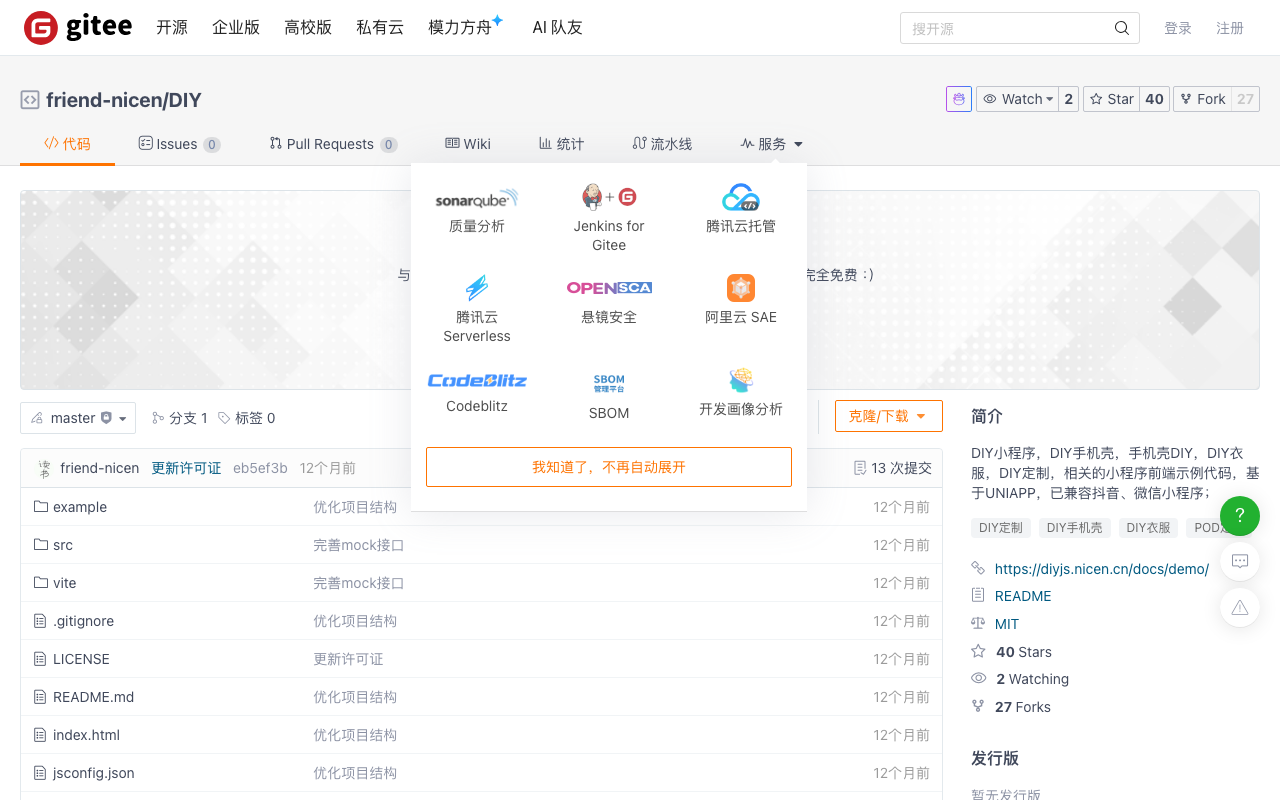
Task: Open the green help question button
Action: 1240,515
